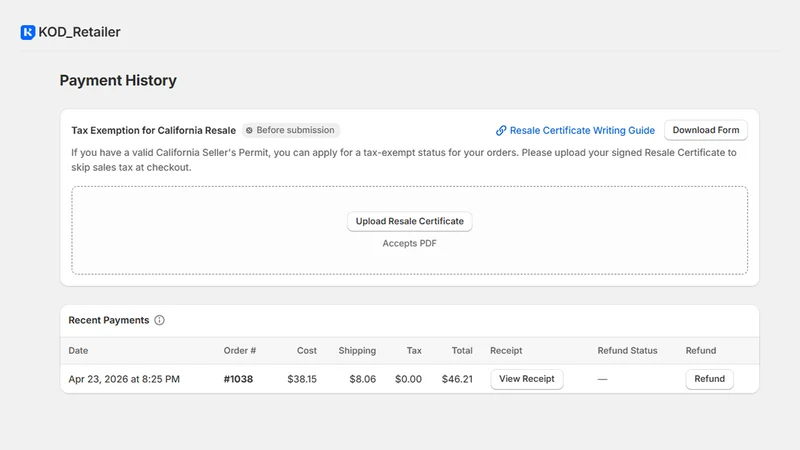Click the $46.21 total value

coord(457,379)
